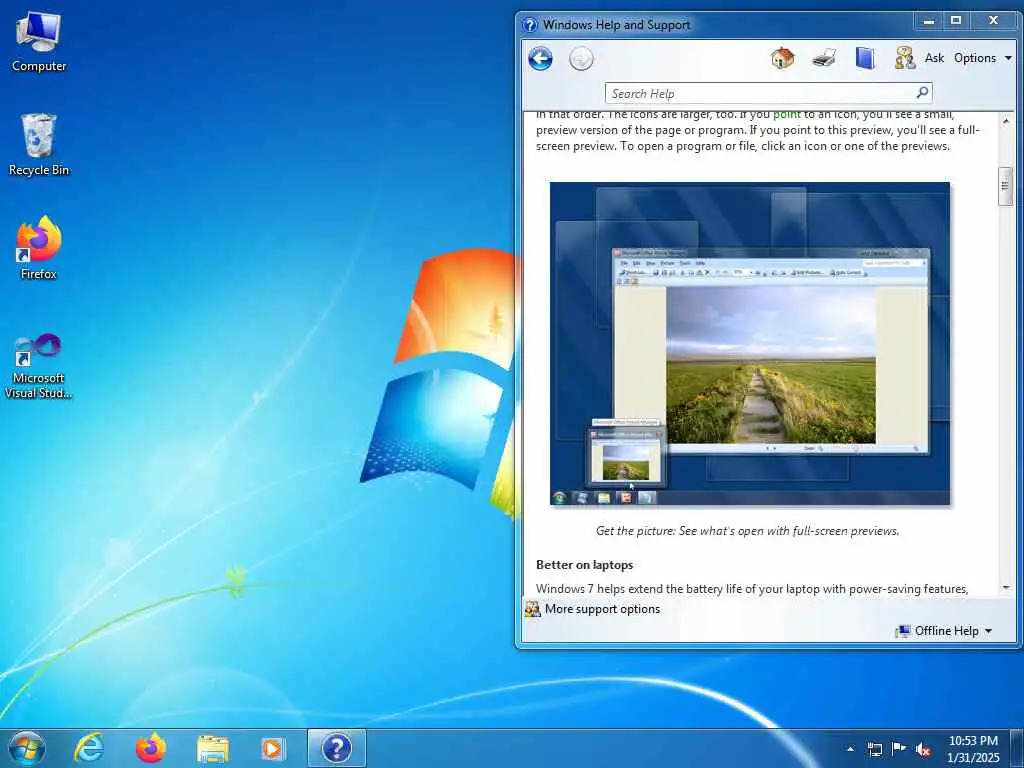Click the greyed Forward navigation arrow

[x=581, y=58]
